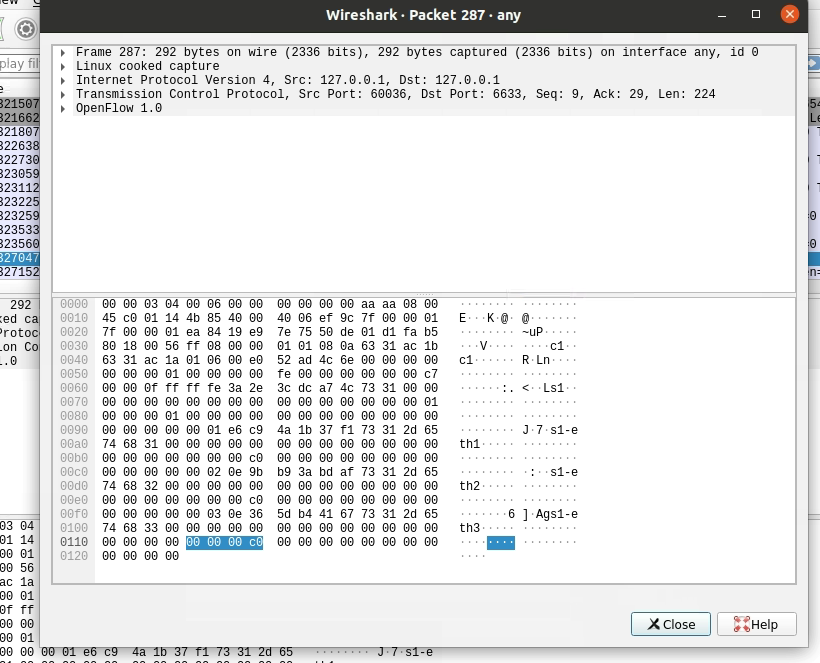Image resolution: width=820 pixels, height=663 pixels.
Task: Click hex offset 0120 last row label
Action: (74, 556)
